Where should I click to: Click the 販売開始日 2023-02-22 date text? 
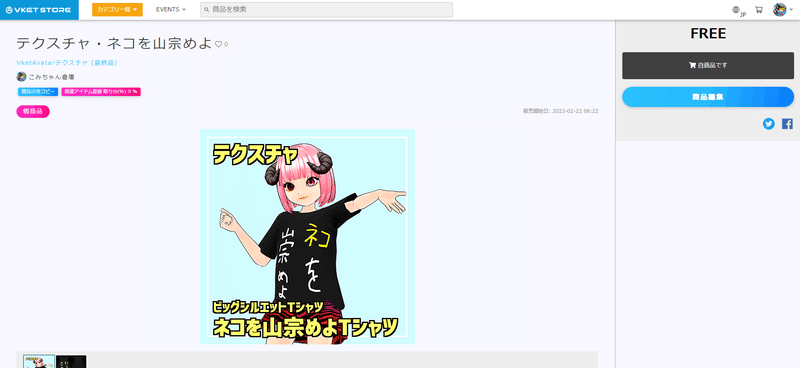[561, 111]
